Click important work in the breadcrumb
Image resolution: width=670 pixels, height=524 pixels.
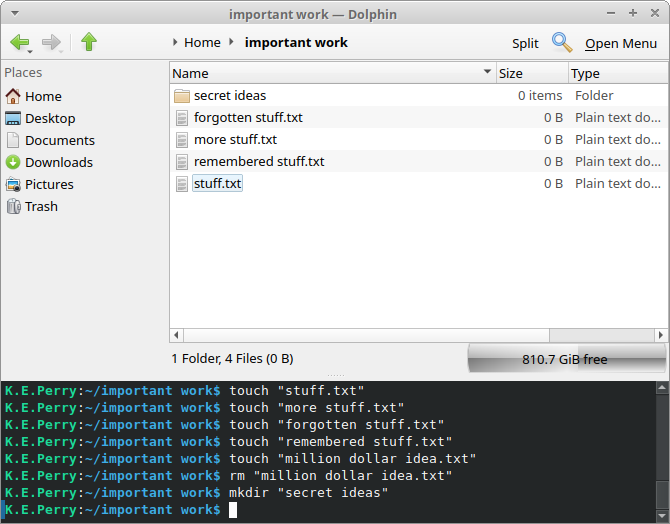[x=296, y=42]
